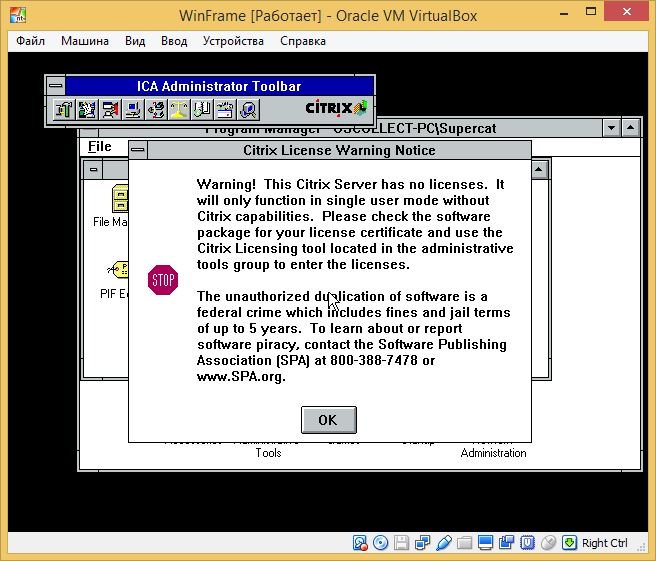Open the desktop computer icon in ICA toolbar

click(133, 110)
